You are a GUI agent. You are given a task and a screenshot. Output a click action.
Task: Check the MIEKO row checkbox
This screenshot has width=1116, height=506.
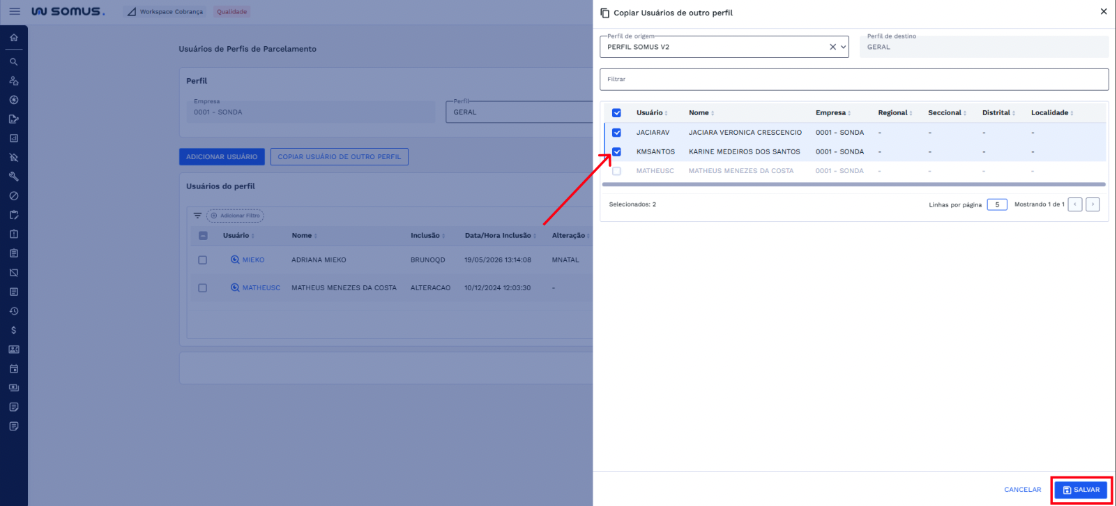(x=203, y=260)
